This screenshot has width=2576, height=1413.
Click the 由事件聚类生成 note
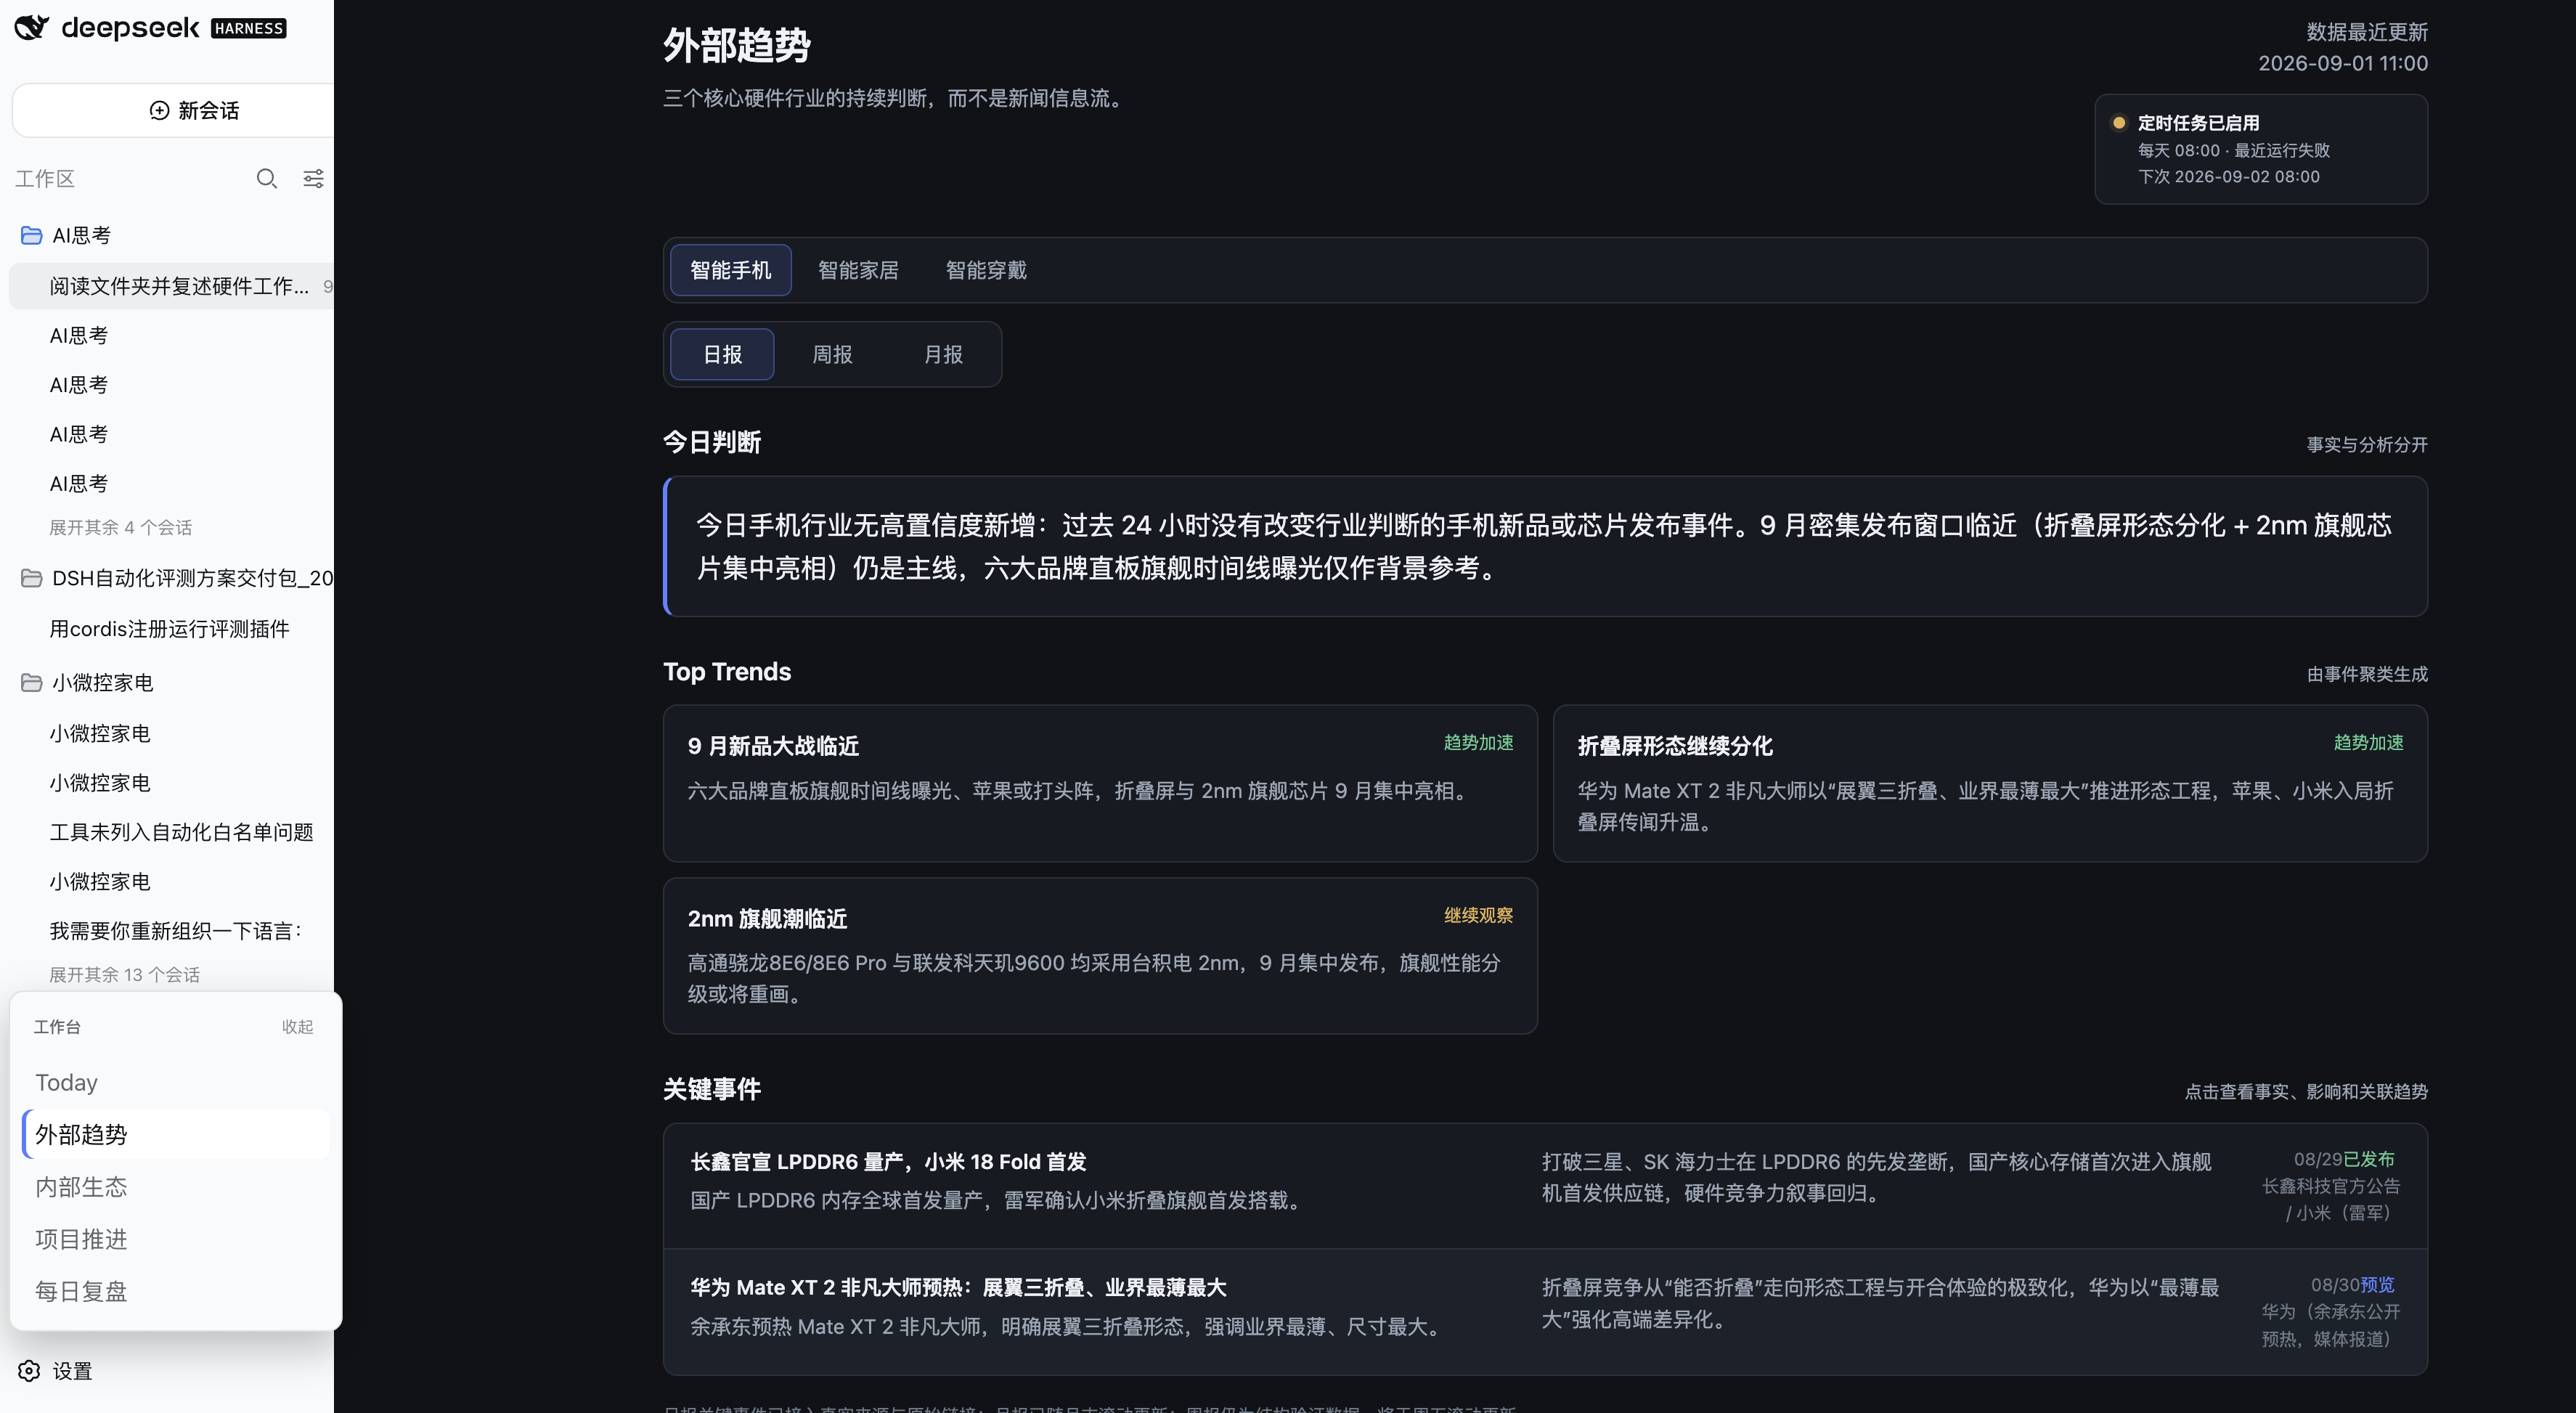click(x=2367, y=674)
